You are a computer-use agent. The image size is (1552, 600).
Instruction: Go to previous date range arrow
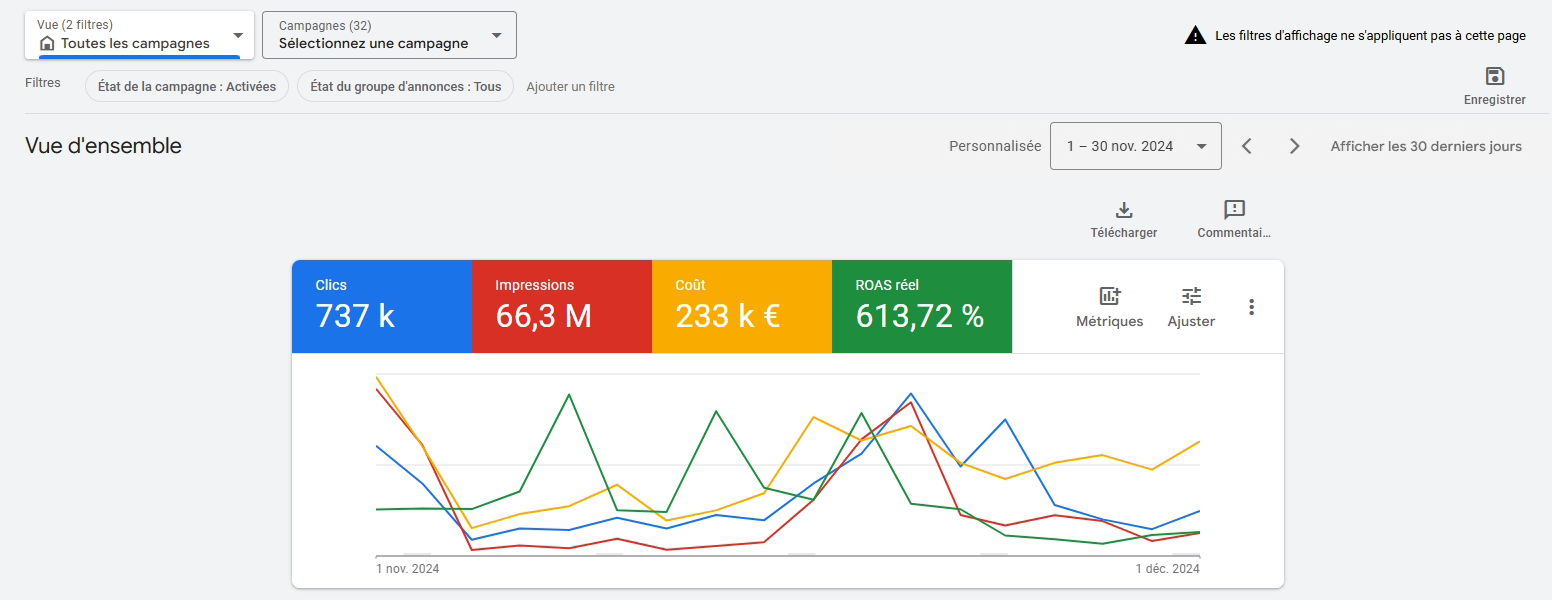[1247, 146]
